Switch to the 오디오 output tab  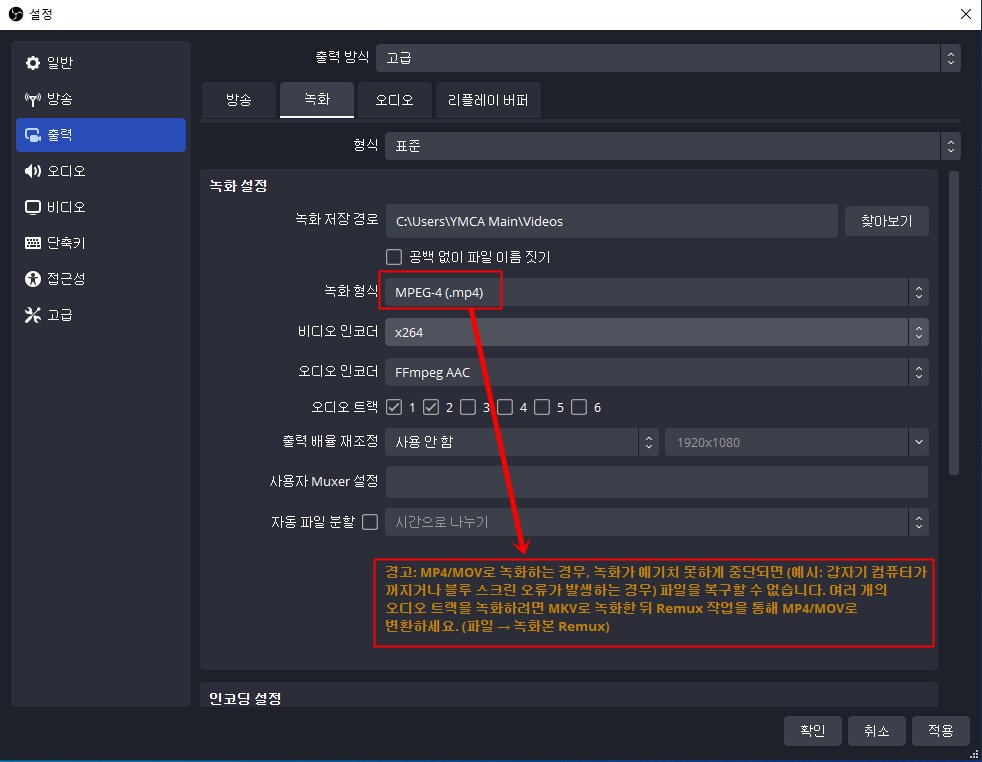tap(395, 100)
